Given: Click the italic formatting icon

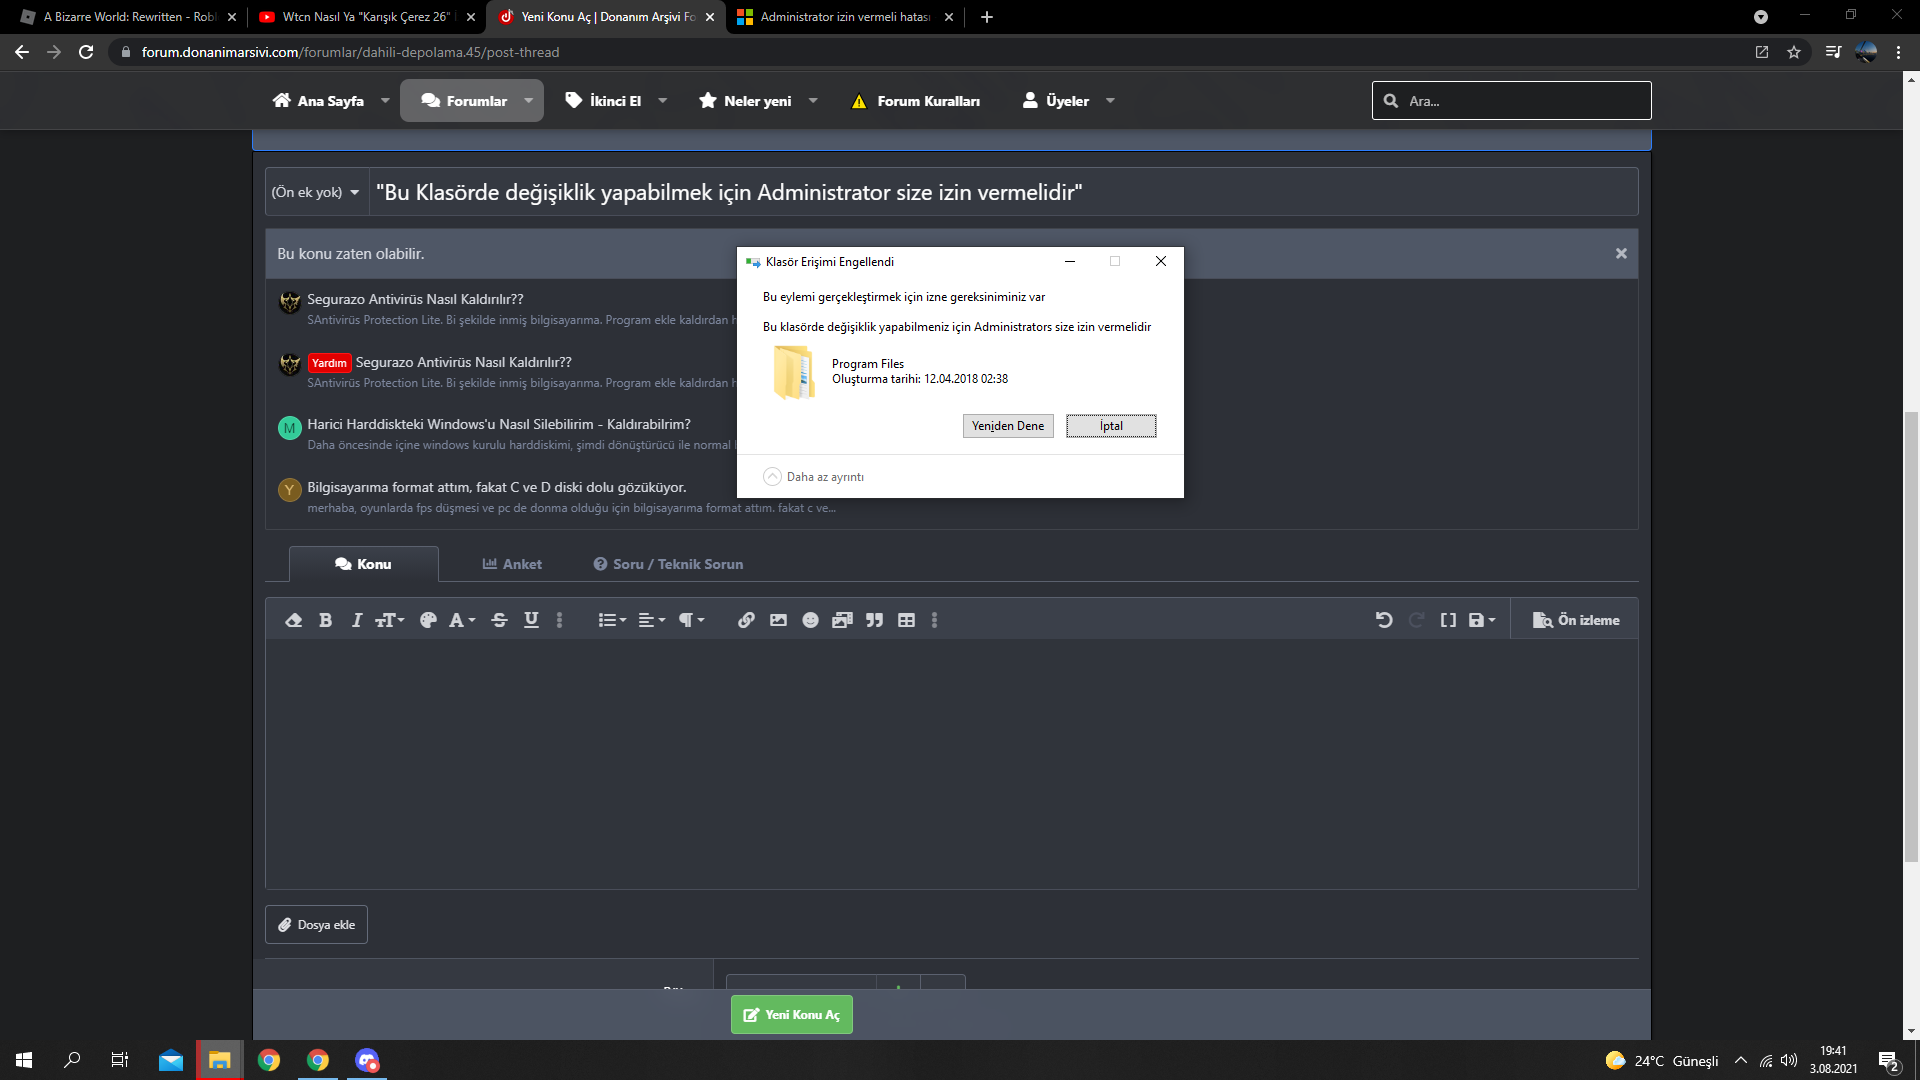Looking at the screenshot, I should coord(356,620).
